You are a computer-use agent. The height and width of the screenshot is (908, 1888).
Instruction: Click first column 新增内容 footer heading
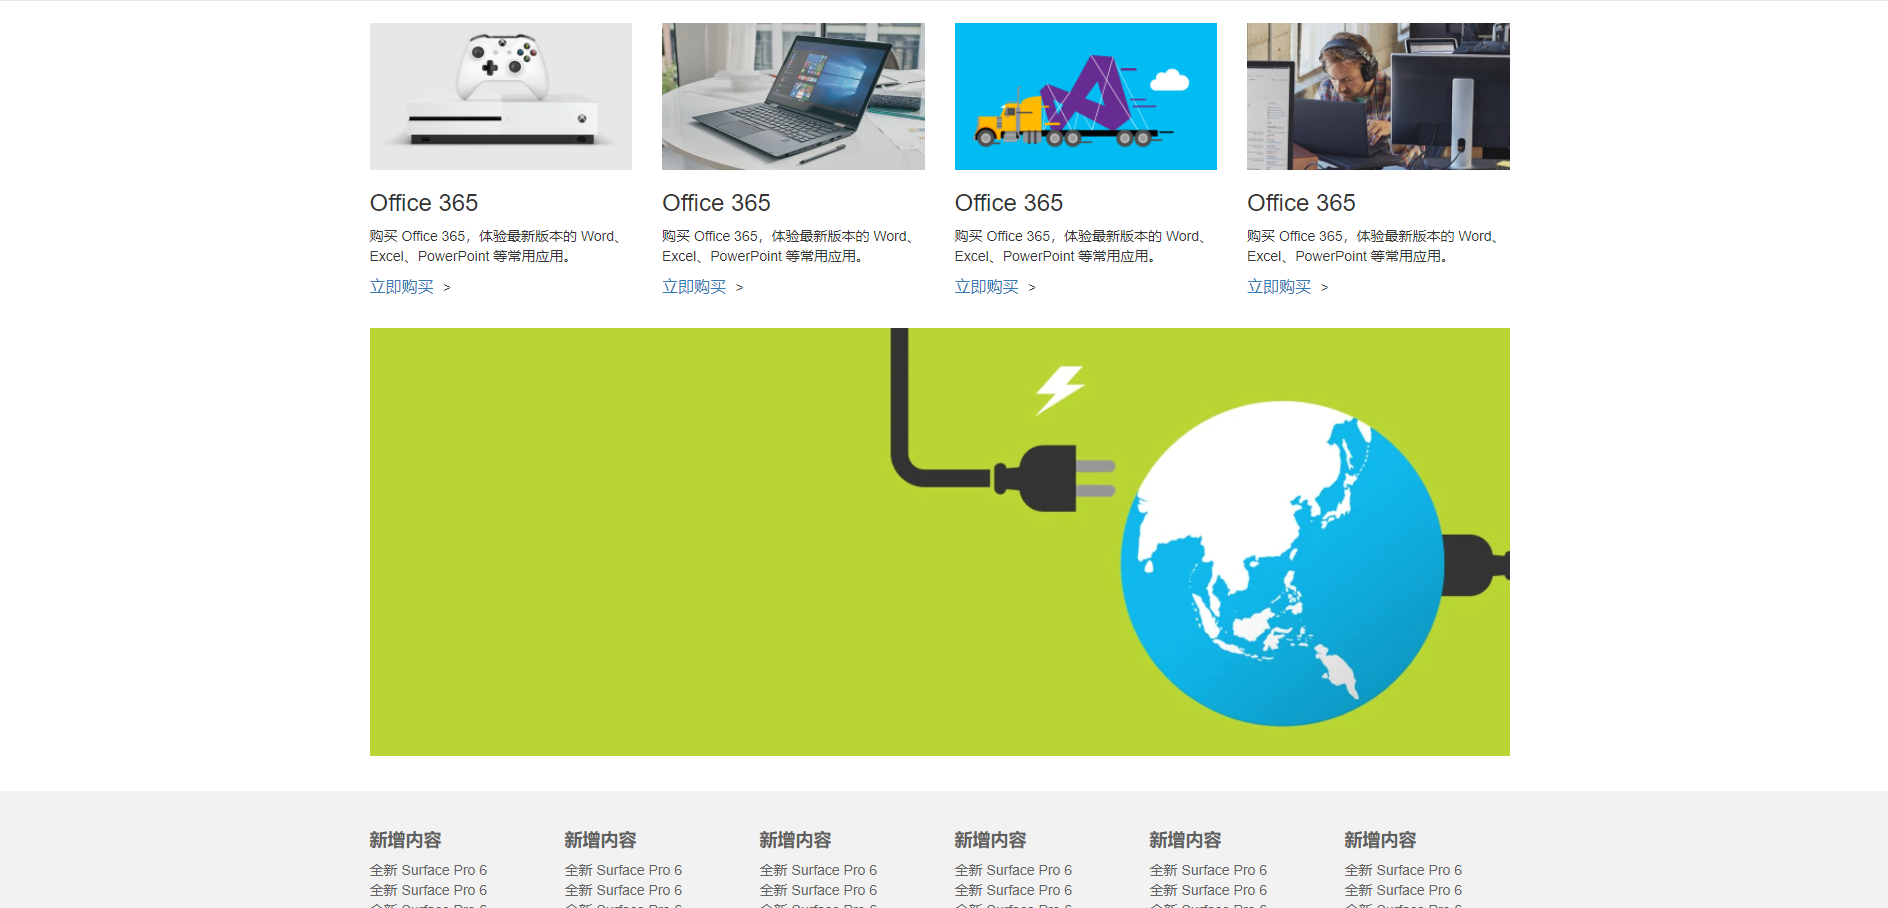405,840
